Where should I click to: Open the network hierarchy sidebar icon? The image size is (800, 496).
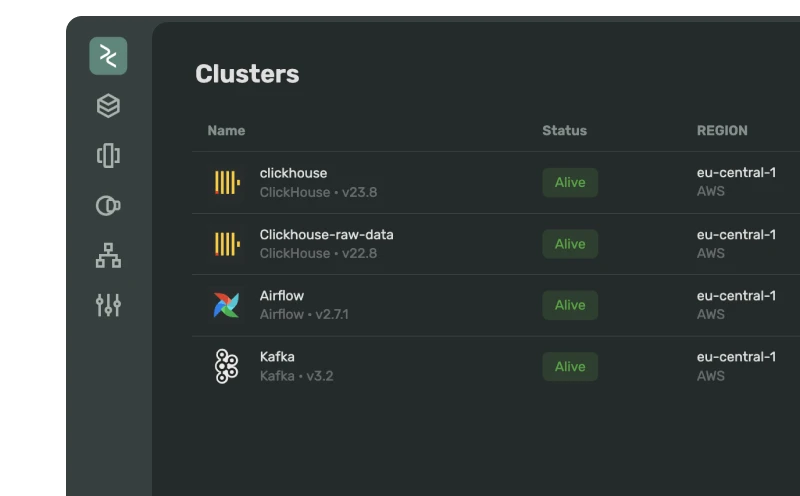point(108,255)
